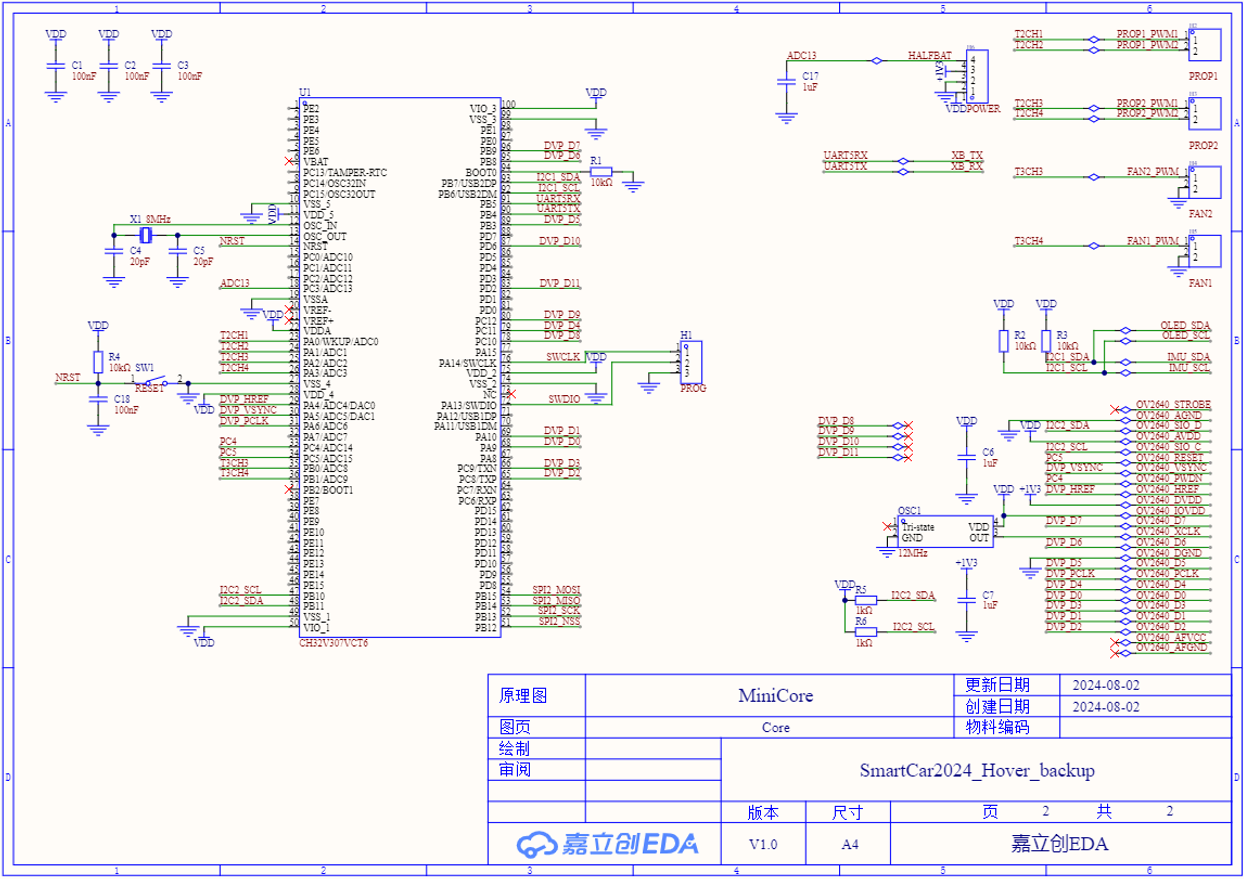Screen dimensions: 1244x879
Task: Click the A4 size cell
Action: pos(850,845)
